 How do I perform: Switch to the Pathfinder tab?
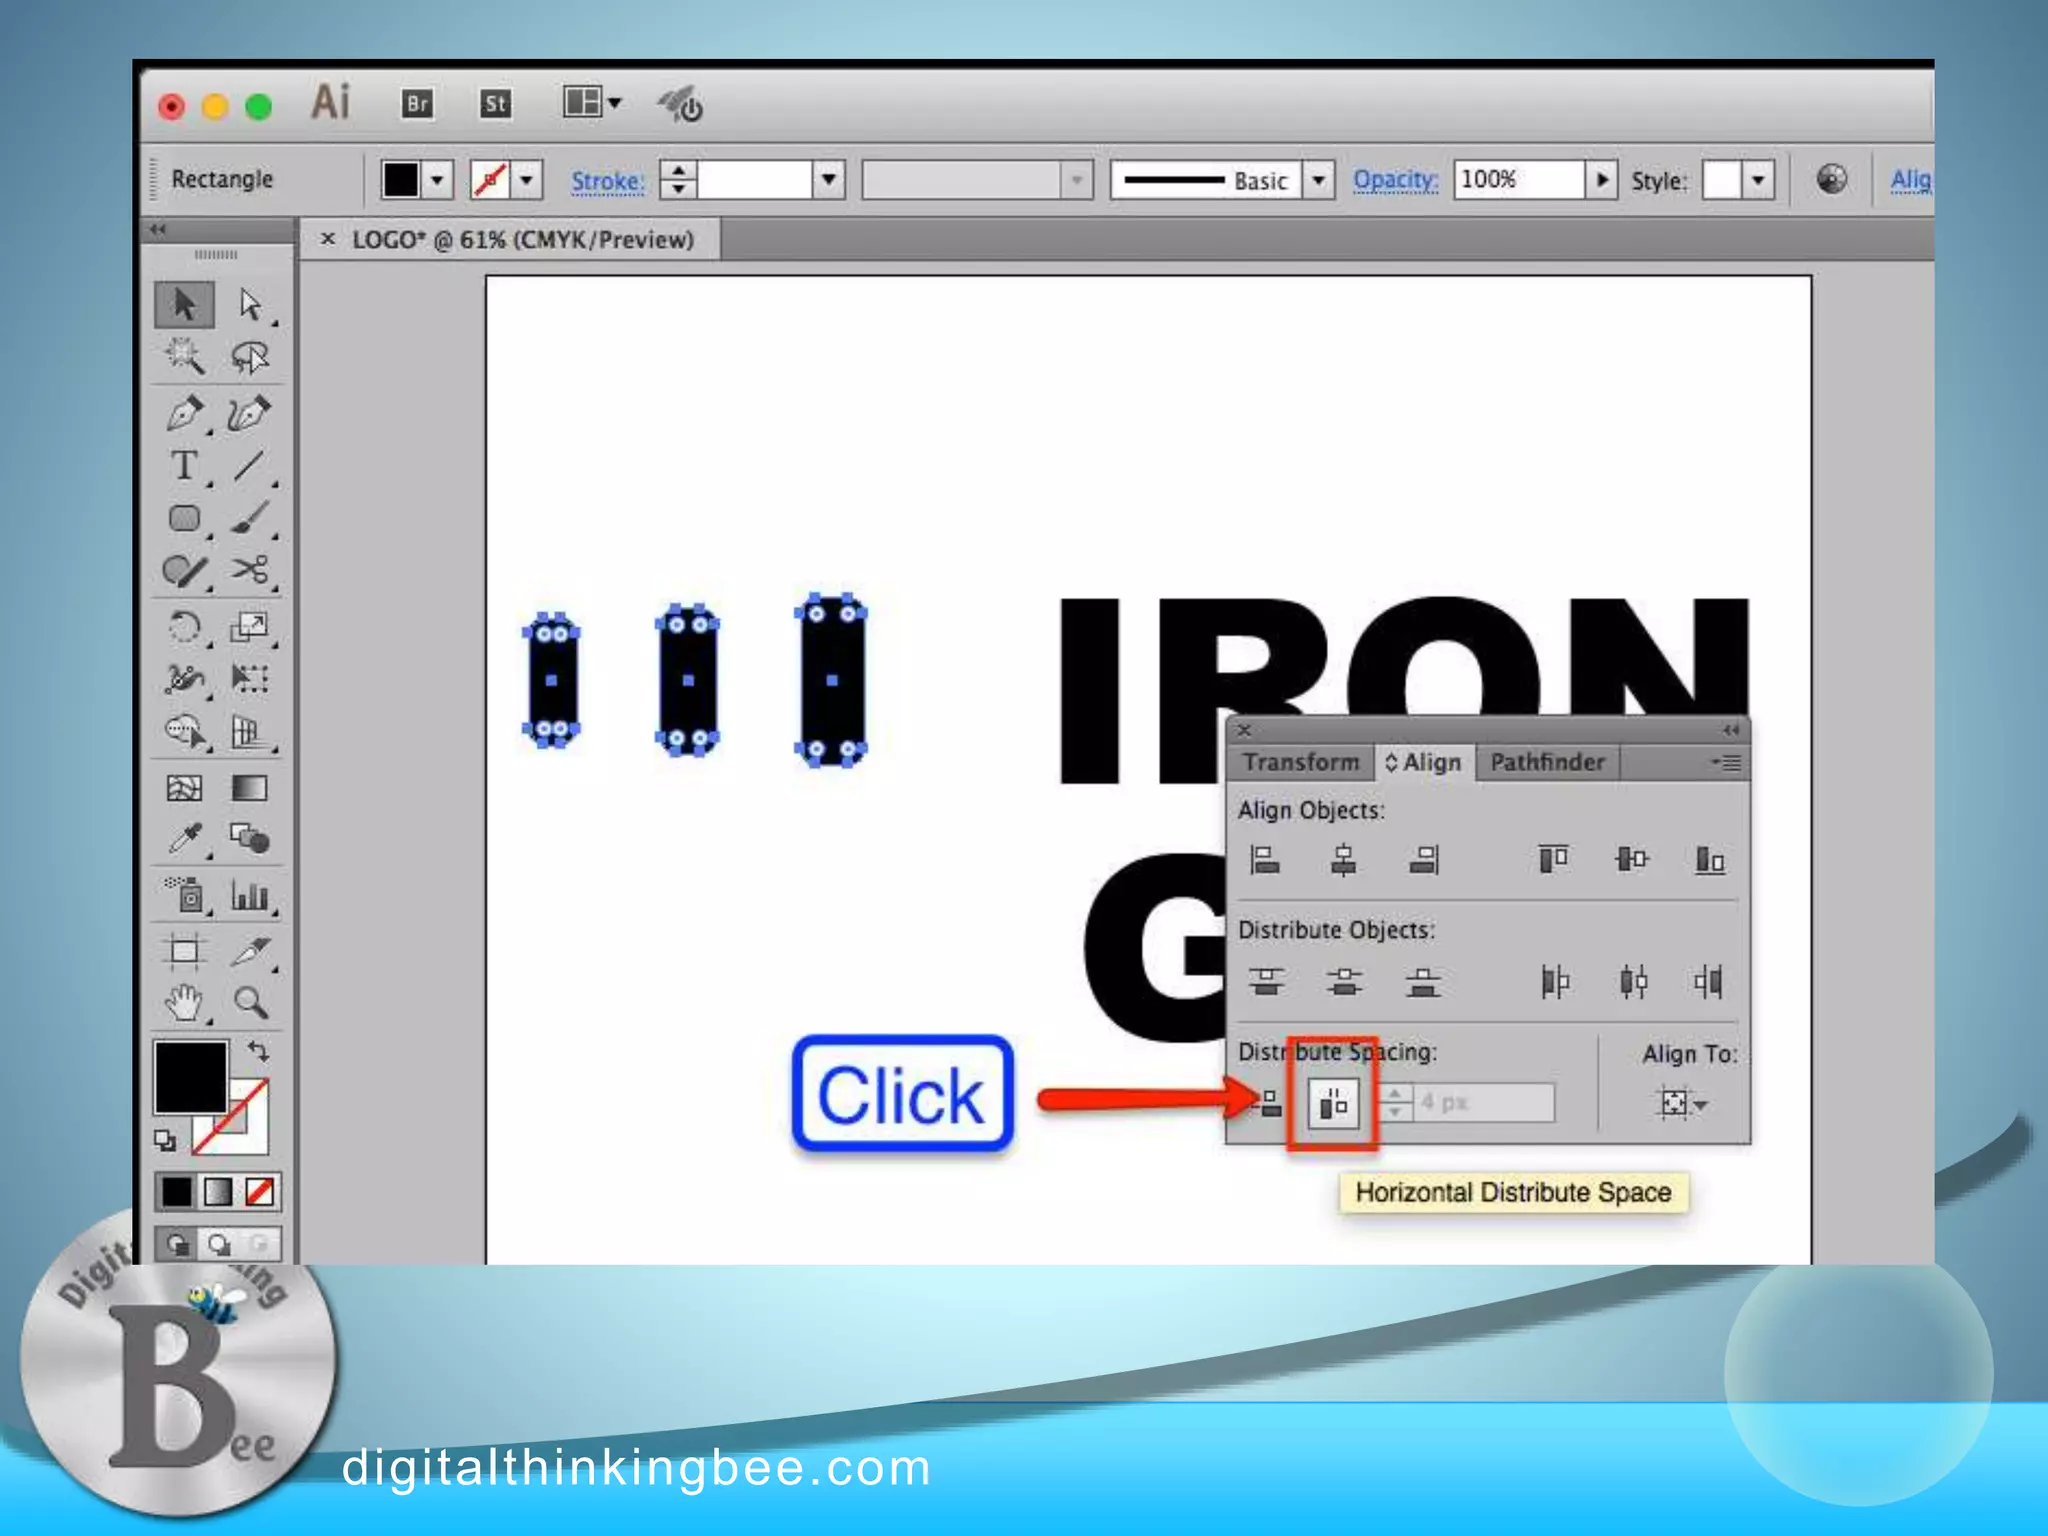click(1546, 763)
